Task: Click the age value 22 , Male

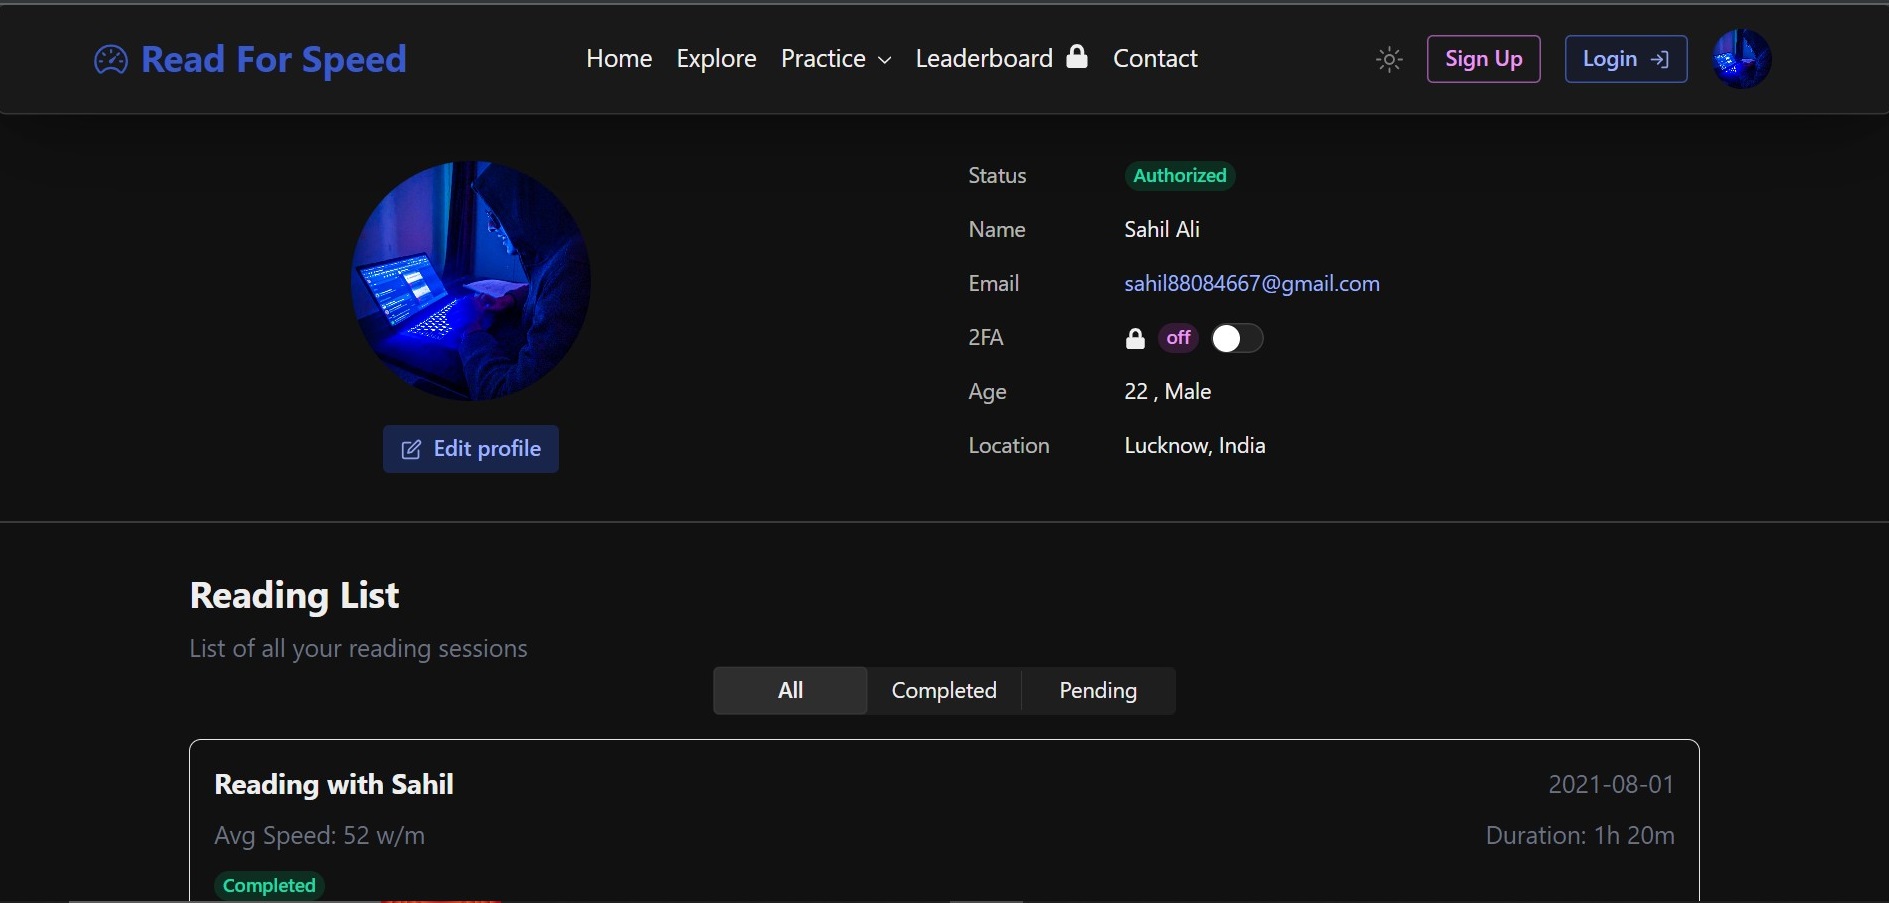Action: [x=1168, y=392]
